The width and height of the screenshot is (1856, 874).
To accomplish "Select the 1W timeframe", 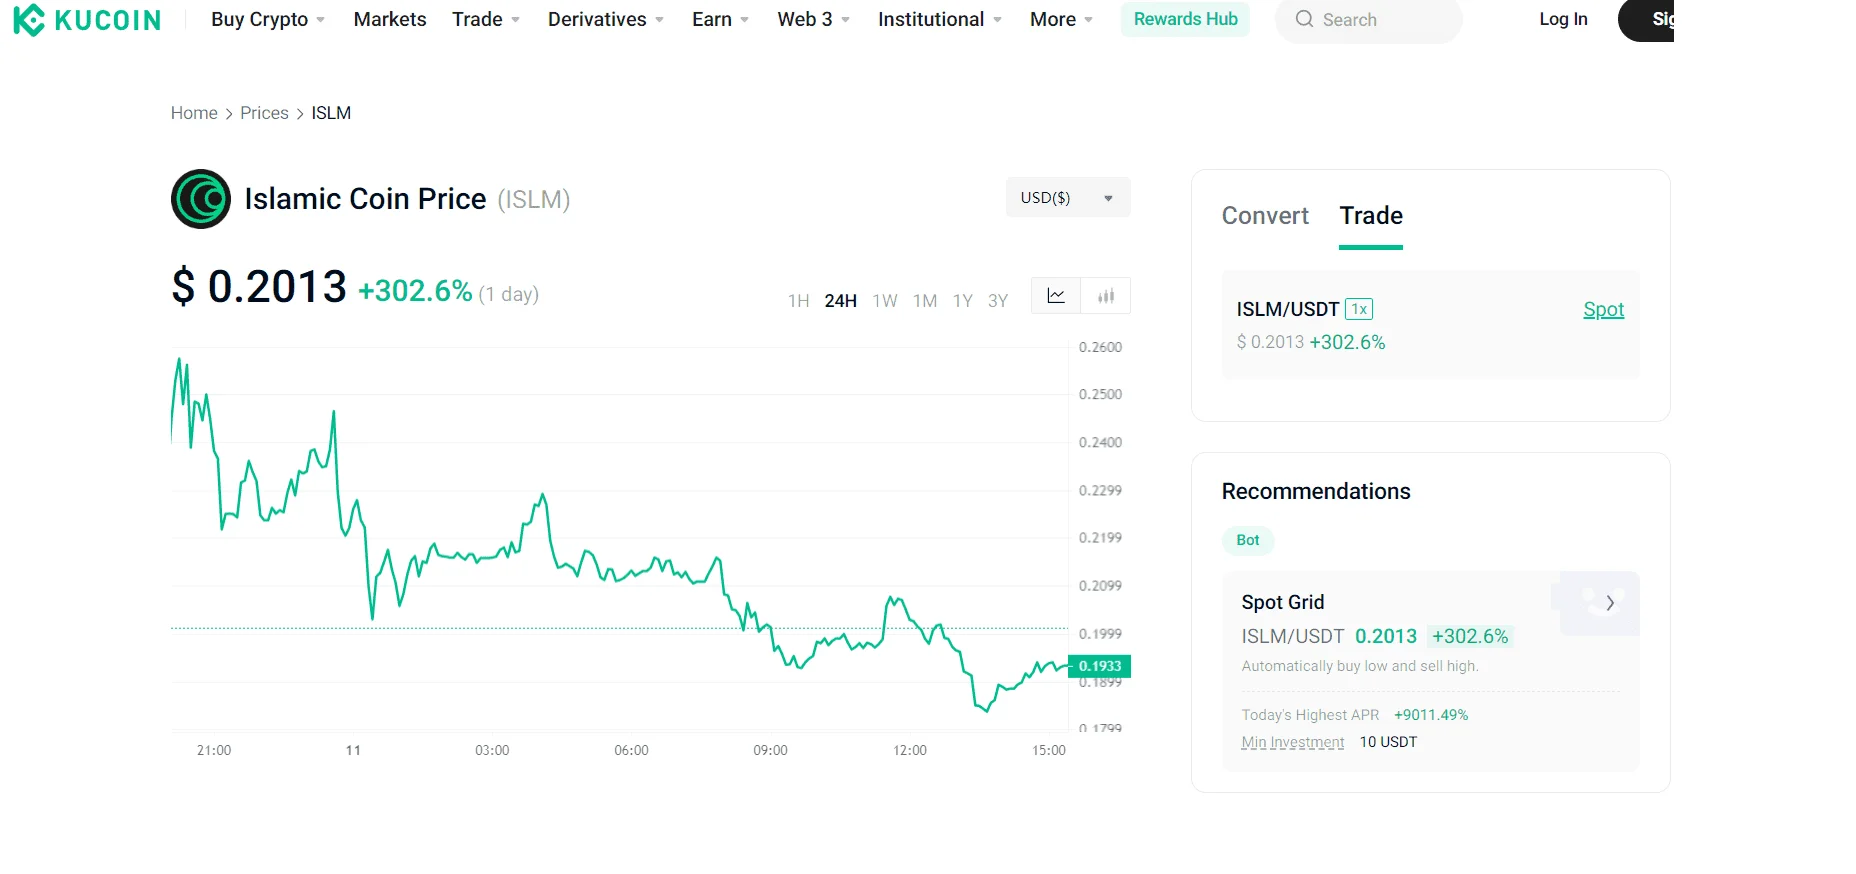I will [x=885, y=301].
